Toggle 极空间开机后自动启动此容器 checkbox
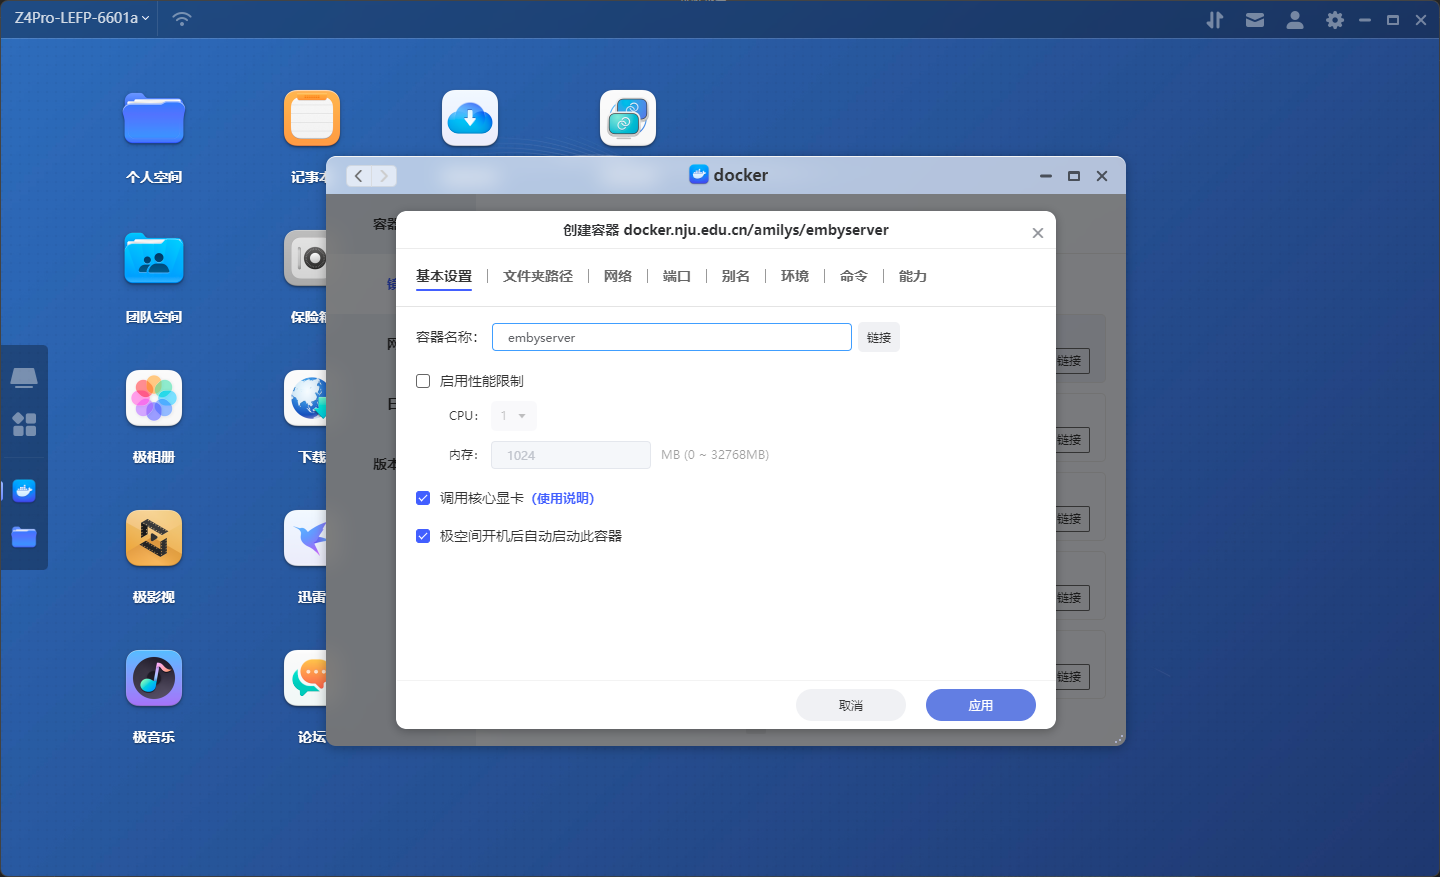 pyautogui.click(x=423, y=536)
